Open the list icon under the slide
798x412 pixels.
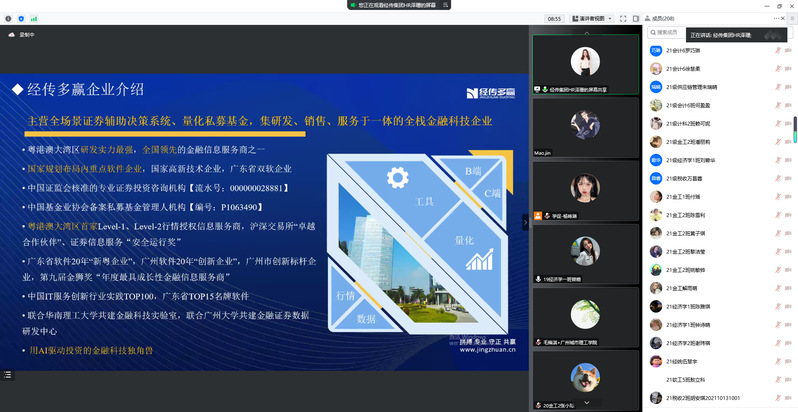(x=8, y=374)
